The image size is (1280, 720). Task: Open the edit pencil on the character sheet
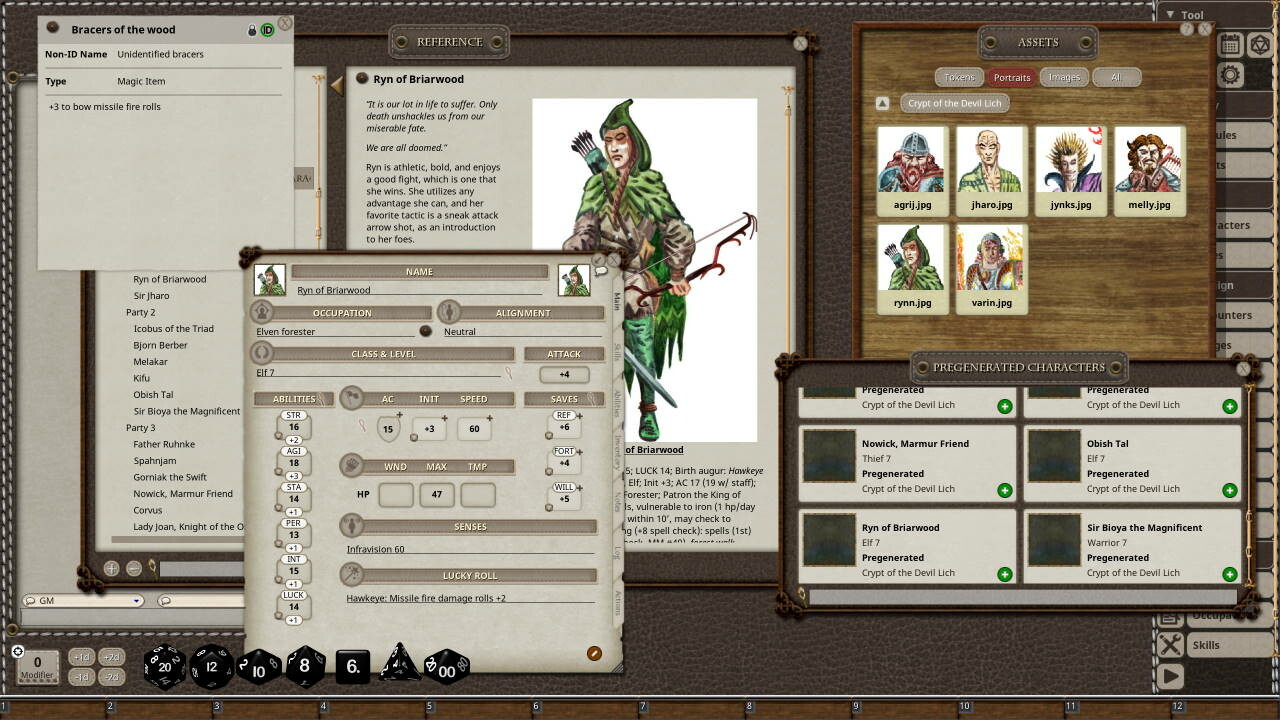[594, 653]
